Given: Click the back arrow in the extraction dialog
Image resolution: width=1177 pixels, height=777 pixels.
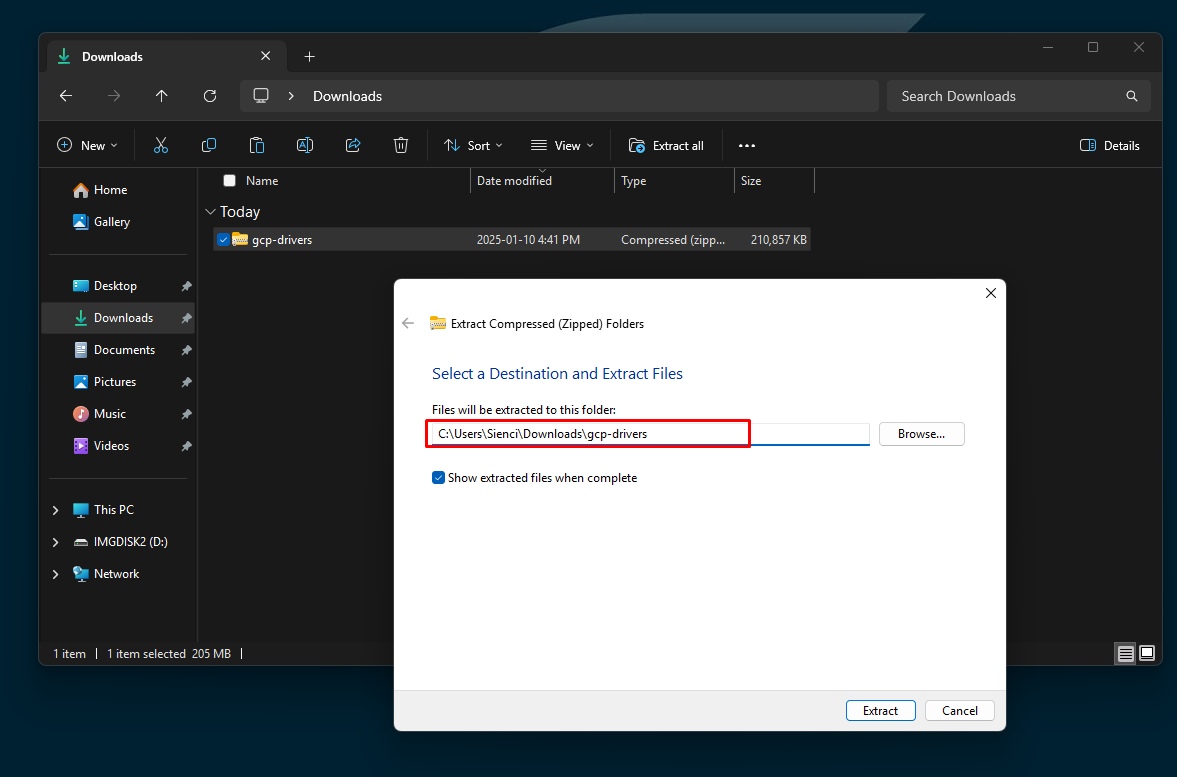Looking at the screenshot, I should 408,323.
